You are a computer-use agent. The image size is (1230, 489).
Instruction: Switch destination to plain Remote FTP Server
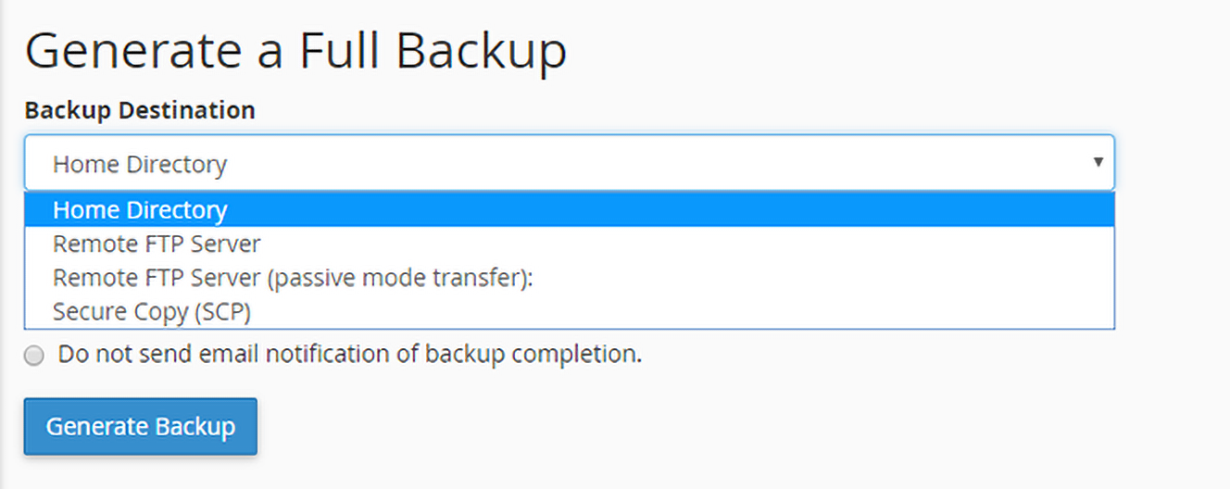click(x=156, y=244)
